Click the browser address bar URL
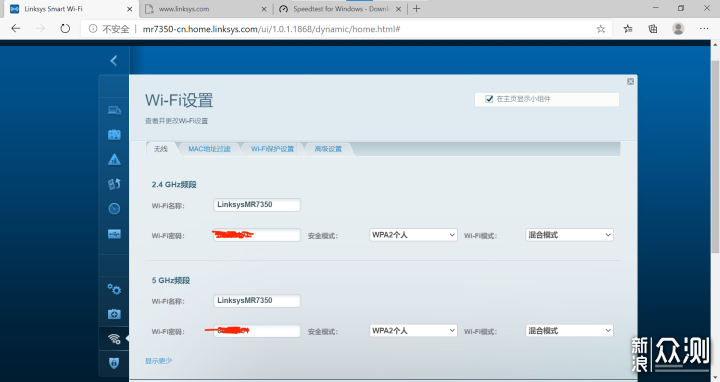 (x=271, y=29)
